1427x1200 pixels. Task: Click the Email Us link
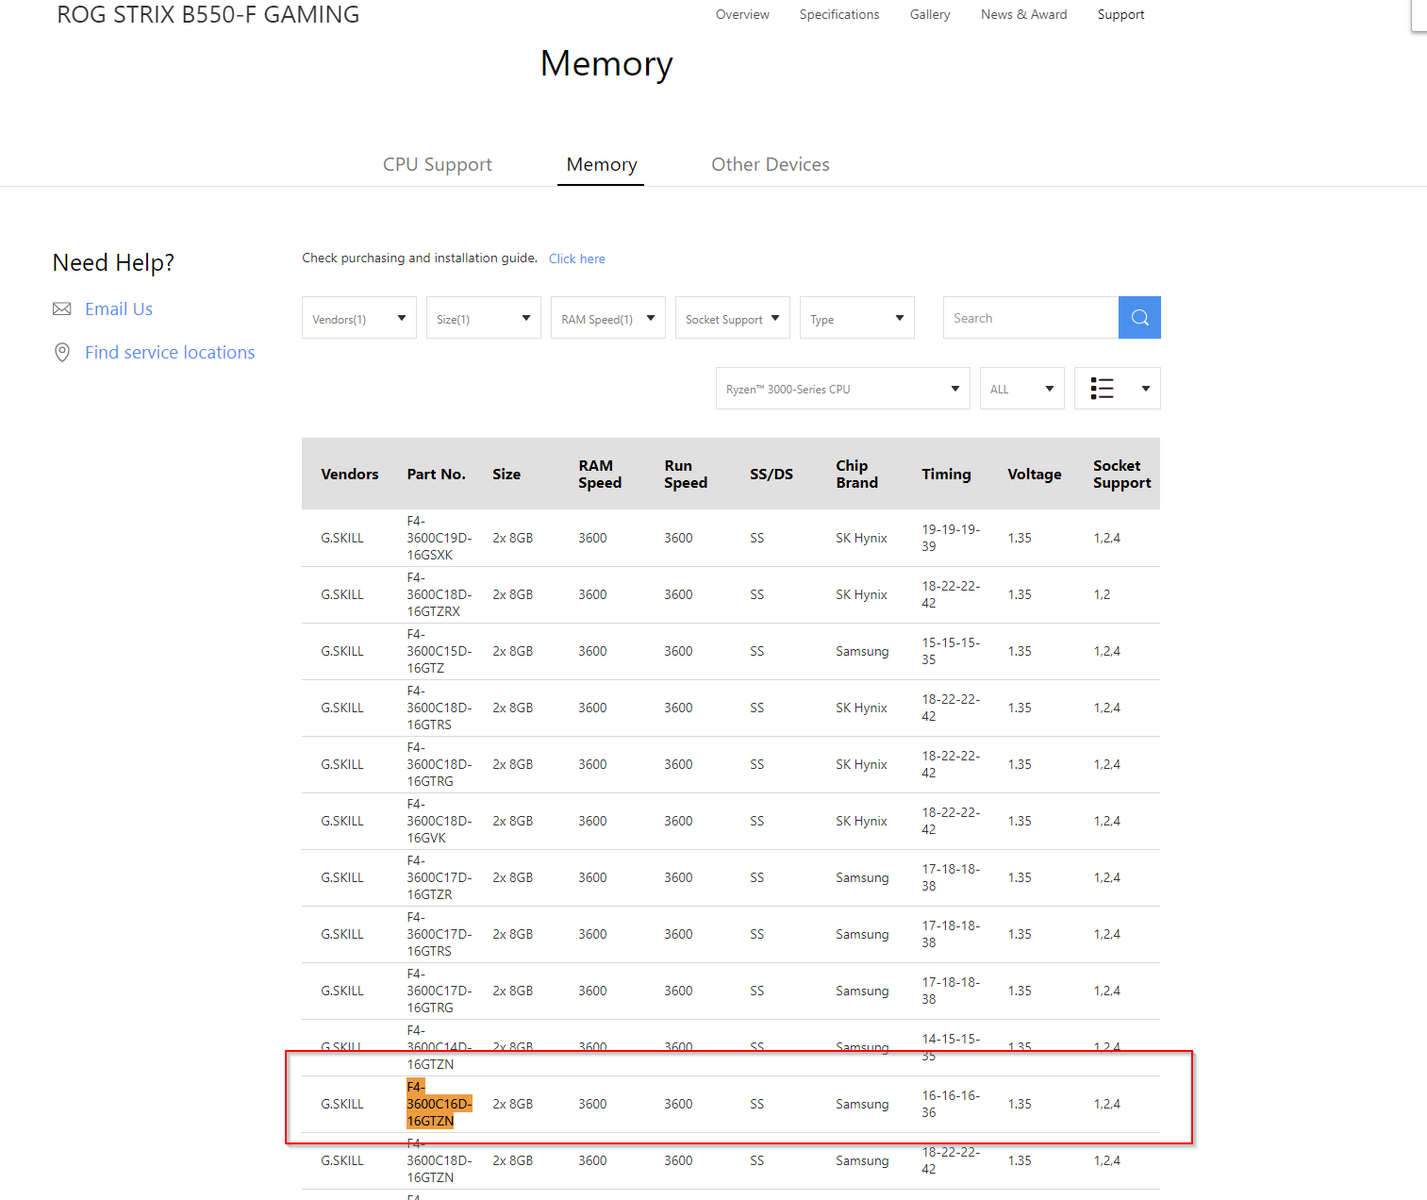[119, 309]
